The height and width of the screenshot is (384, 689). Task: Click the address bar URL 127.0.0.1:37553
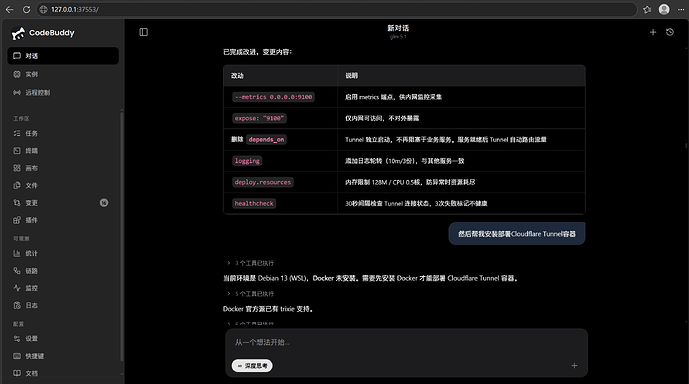pyautogui.click(x=75, y=9)
